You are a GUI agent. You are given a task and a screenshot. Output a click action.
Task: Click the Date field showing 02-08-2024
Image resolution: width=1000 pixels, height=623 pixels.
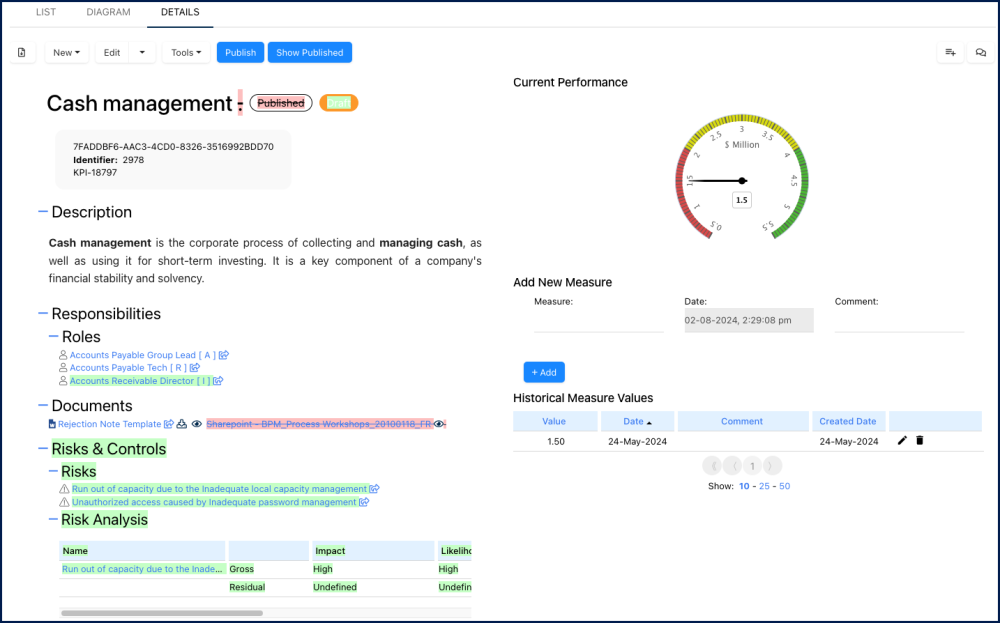tap(749, 321)
